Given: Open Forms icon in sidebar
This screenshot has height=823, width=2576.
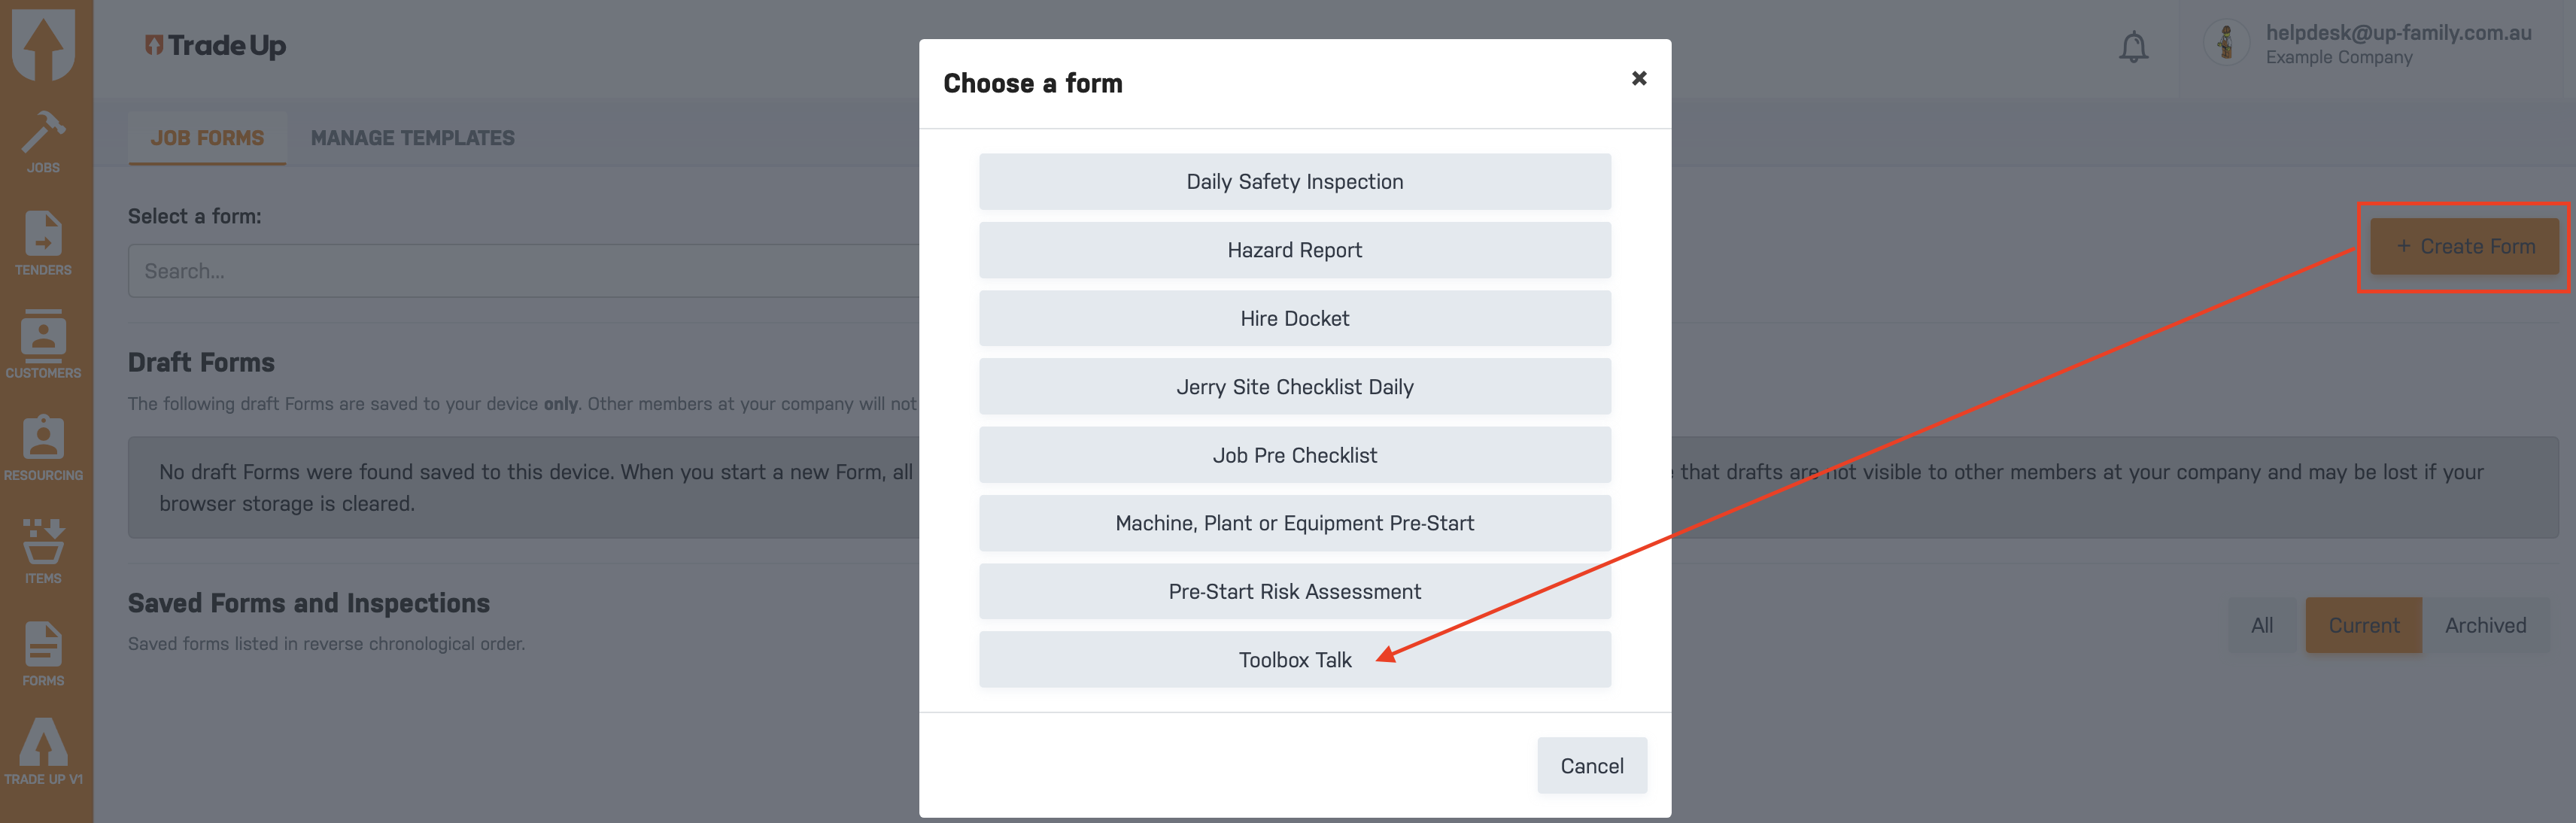Looking at the screenshot, I should pyautogui.click(x=43, y=654).
